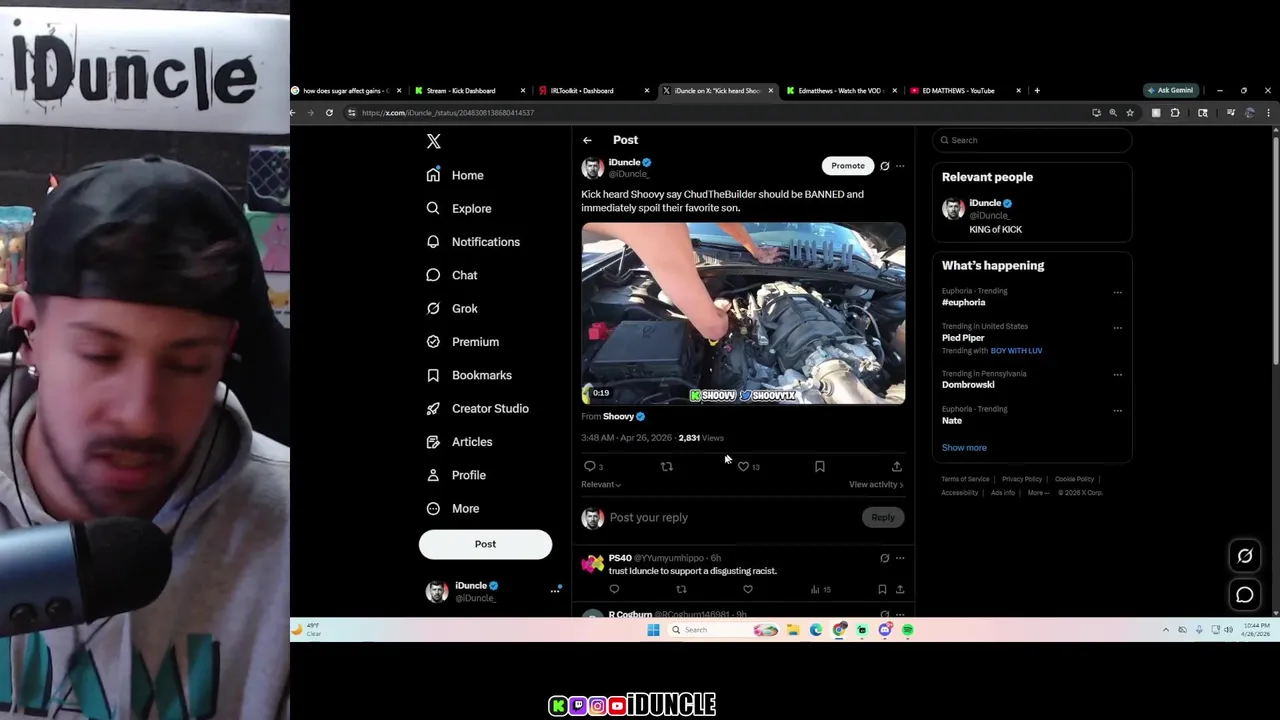Bookmark PS40's comment

882,590
